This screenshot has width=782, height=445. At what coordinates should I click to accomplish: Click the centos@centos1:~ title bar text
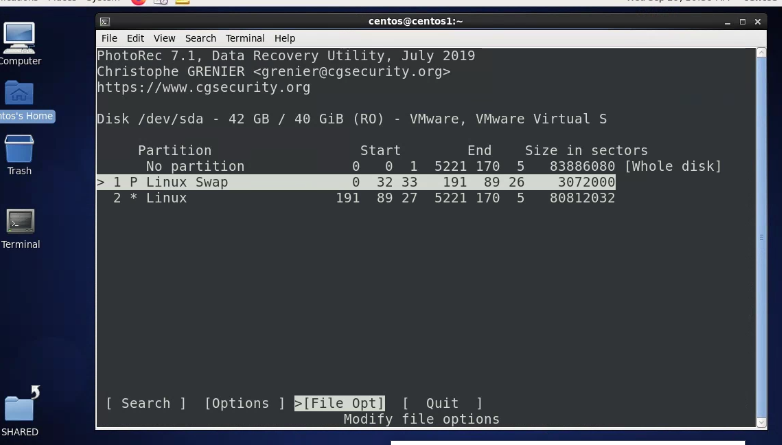(415, 21)
